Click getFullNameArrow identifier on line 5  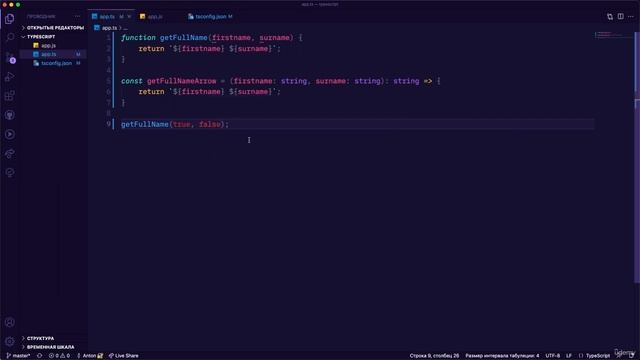coord(182,81)
